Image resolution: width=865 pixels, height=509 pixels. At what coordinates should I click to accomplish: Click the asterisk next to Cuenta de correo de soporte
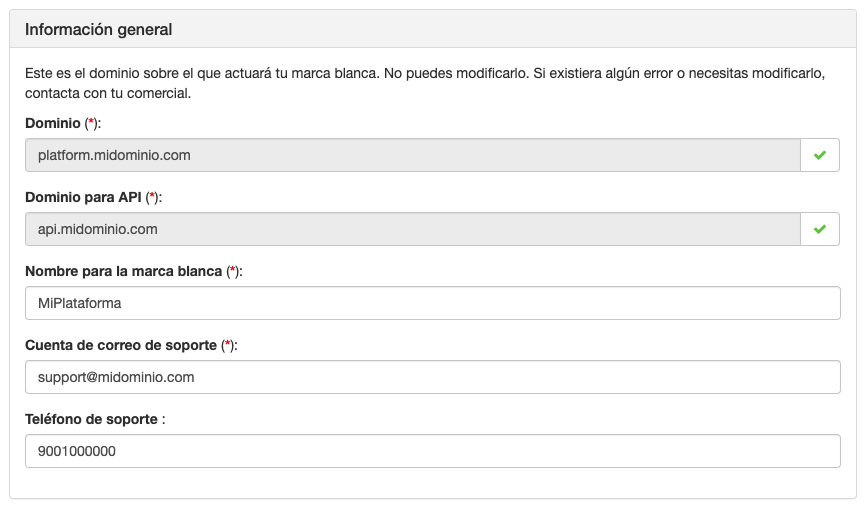tap(228, 345)
